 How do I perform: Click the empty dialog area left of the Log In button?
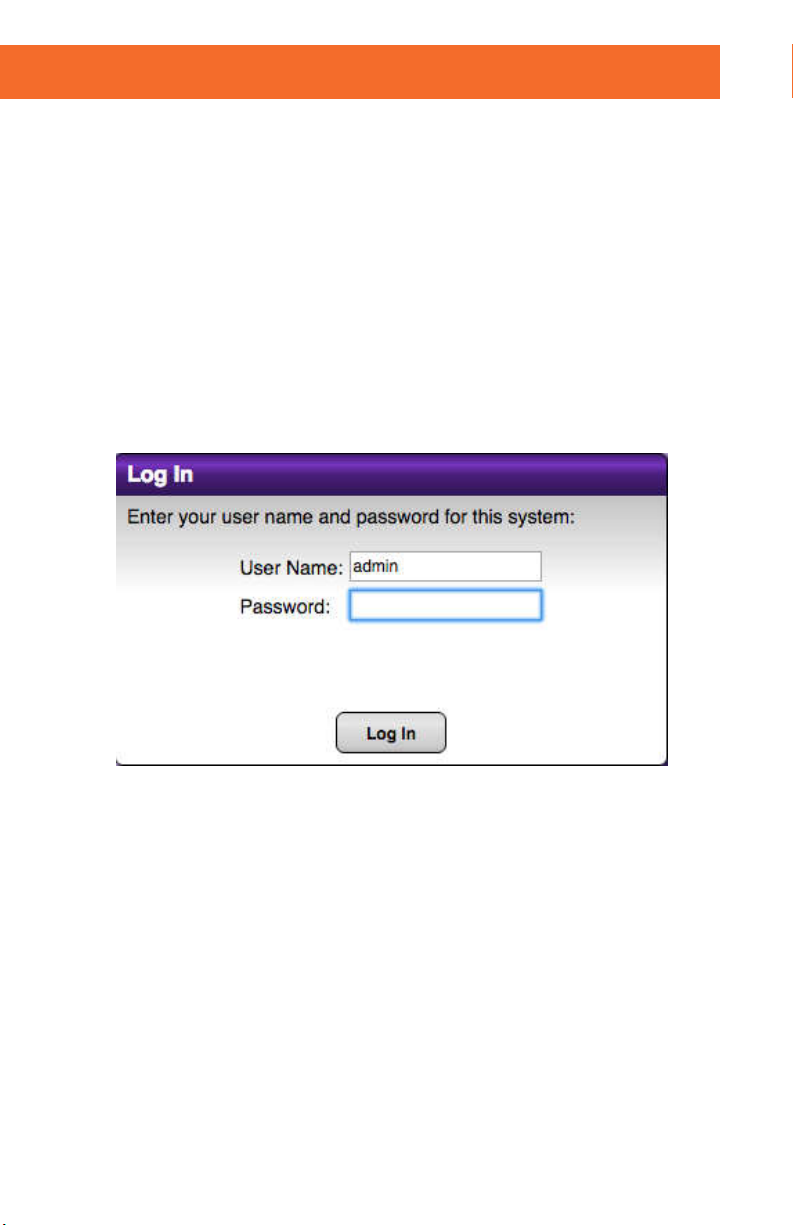tap(225, 733)
